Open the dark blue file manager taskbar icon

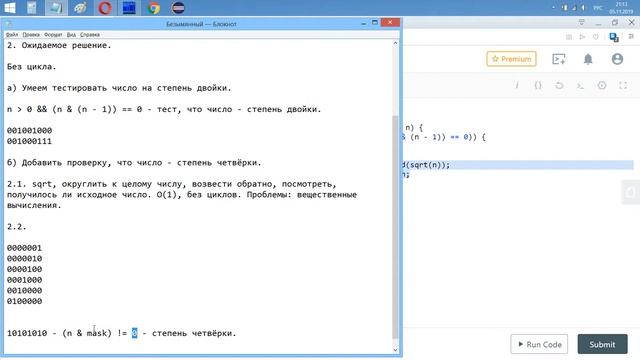click(x=129, y=8)
